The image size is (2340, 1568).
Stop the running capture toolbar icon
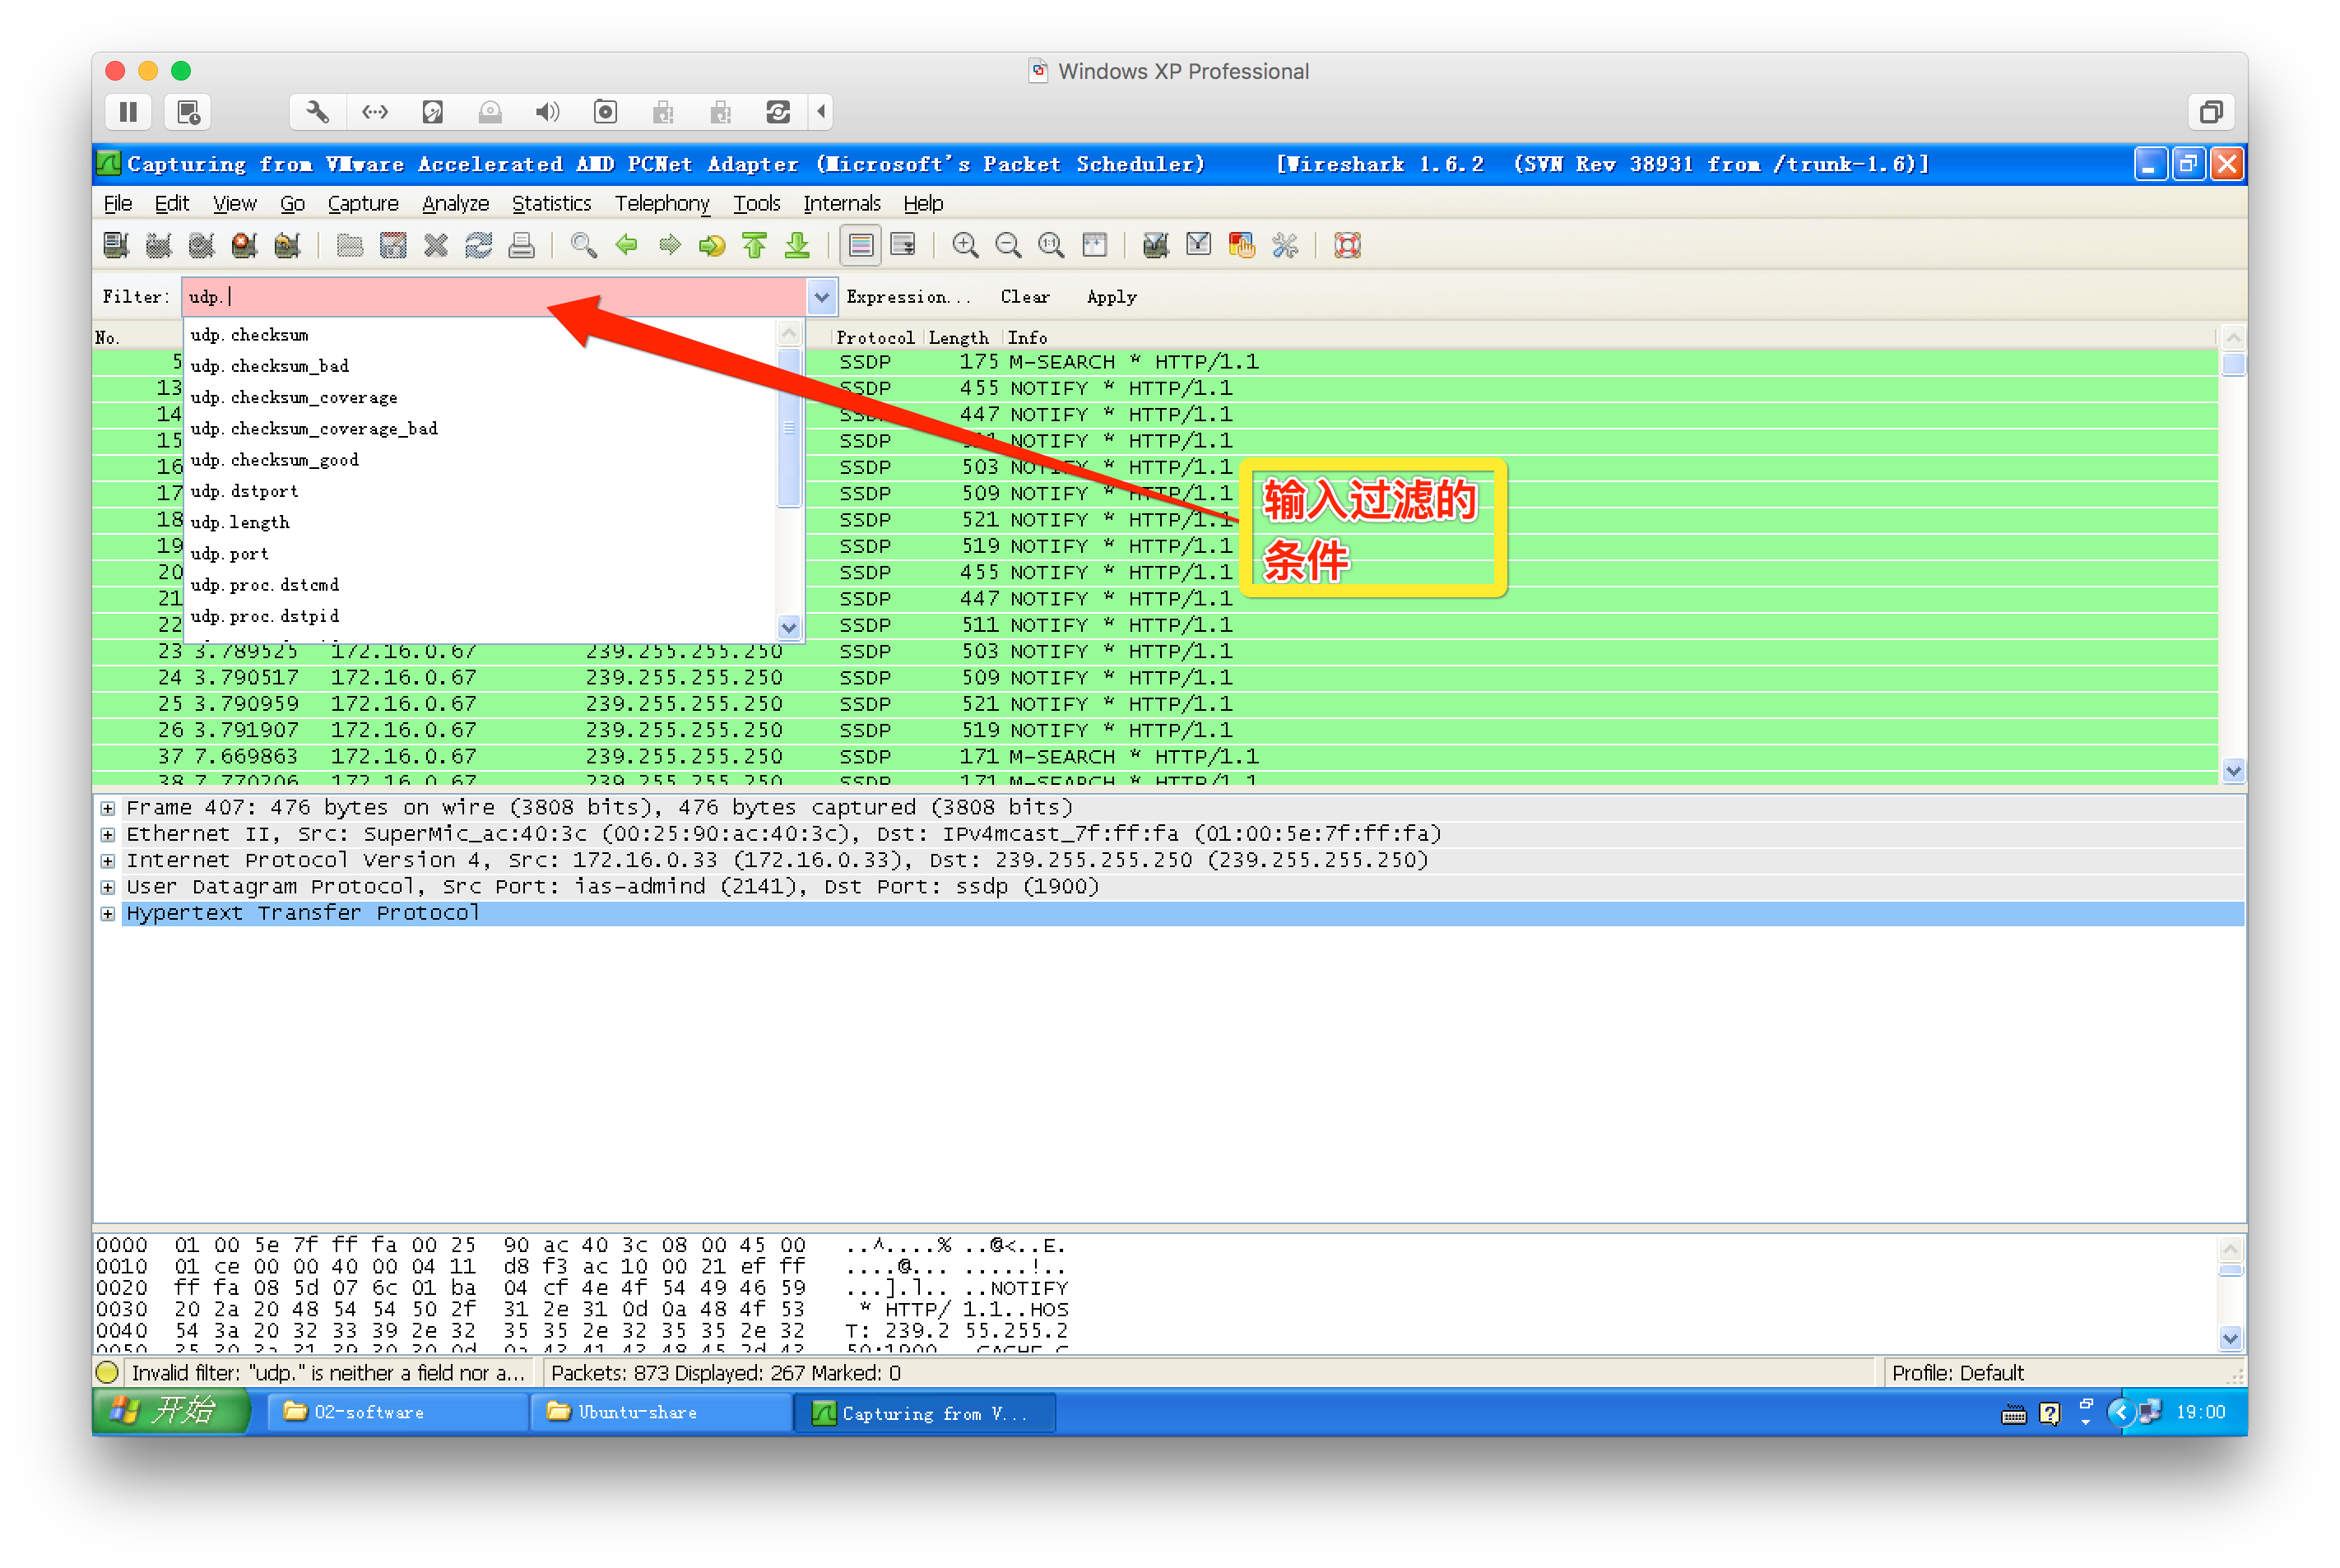click(x=245, y=245)
